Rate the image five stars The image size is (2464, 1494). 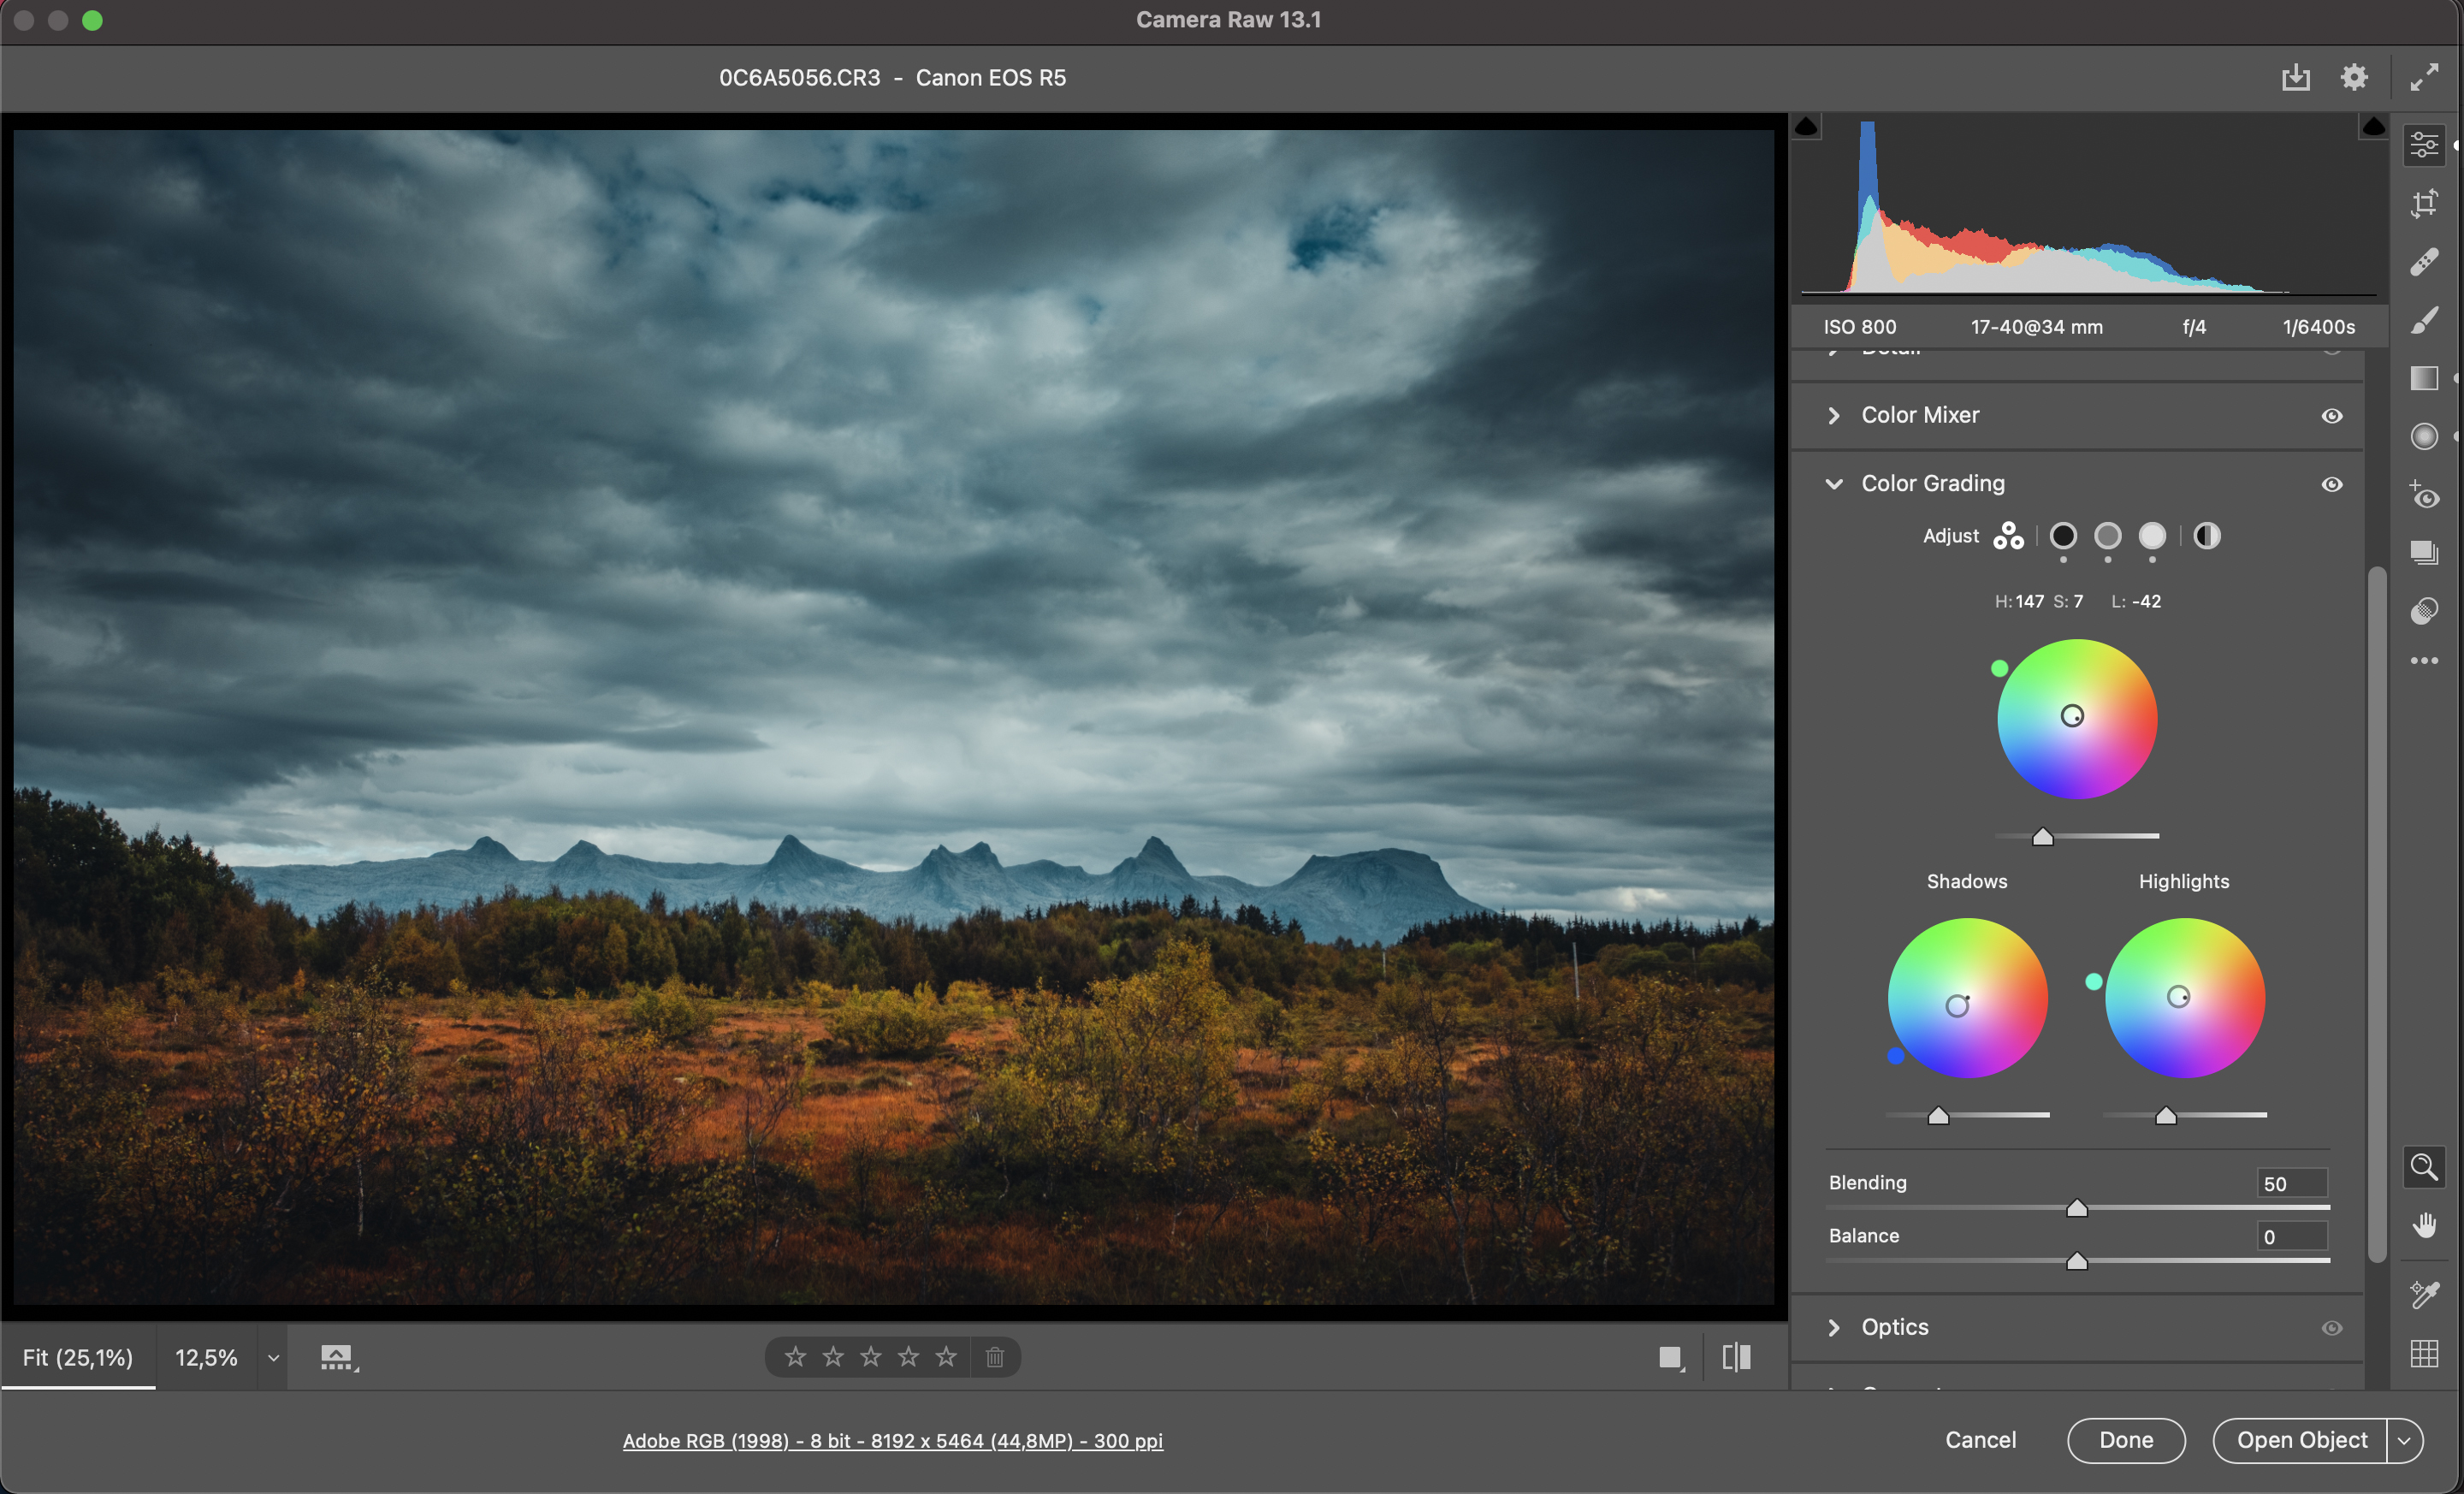pyautogui.click(x=946, y=1357)
